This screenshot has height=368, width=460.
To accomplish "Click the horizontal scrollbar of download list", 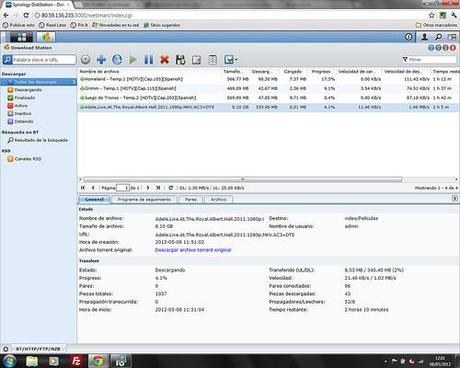I will click(x=242, y=179).
